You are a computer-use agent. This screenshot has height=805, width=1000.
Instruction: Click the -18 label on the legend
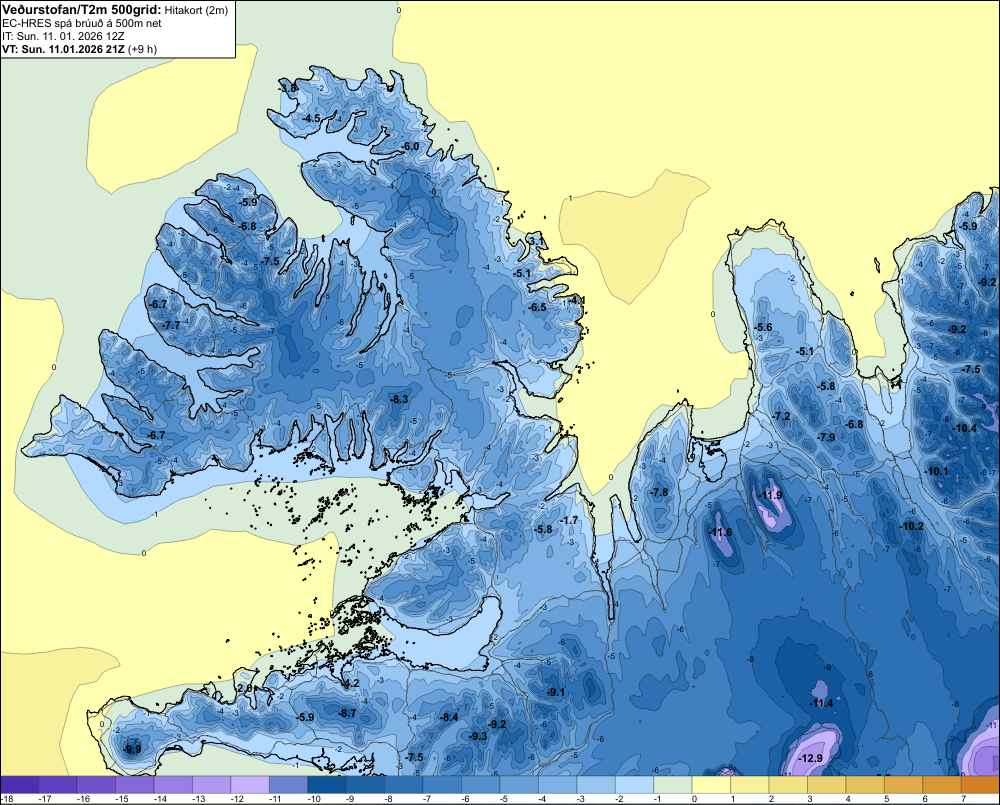click(7, 799)
